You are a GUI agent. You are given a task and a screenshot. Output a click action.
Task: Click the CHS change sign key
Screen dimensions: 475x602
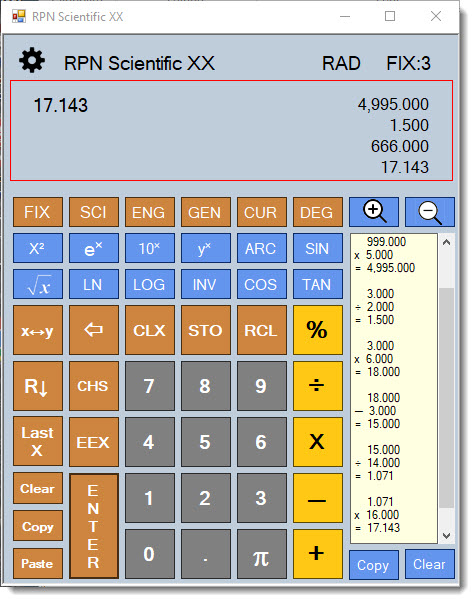pyautogui.click(x=94, y=386)
